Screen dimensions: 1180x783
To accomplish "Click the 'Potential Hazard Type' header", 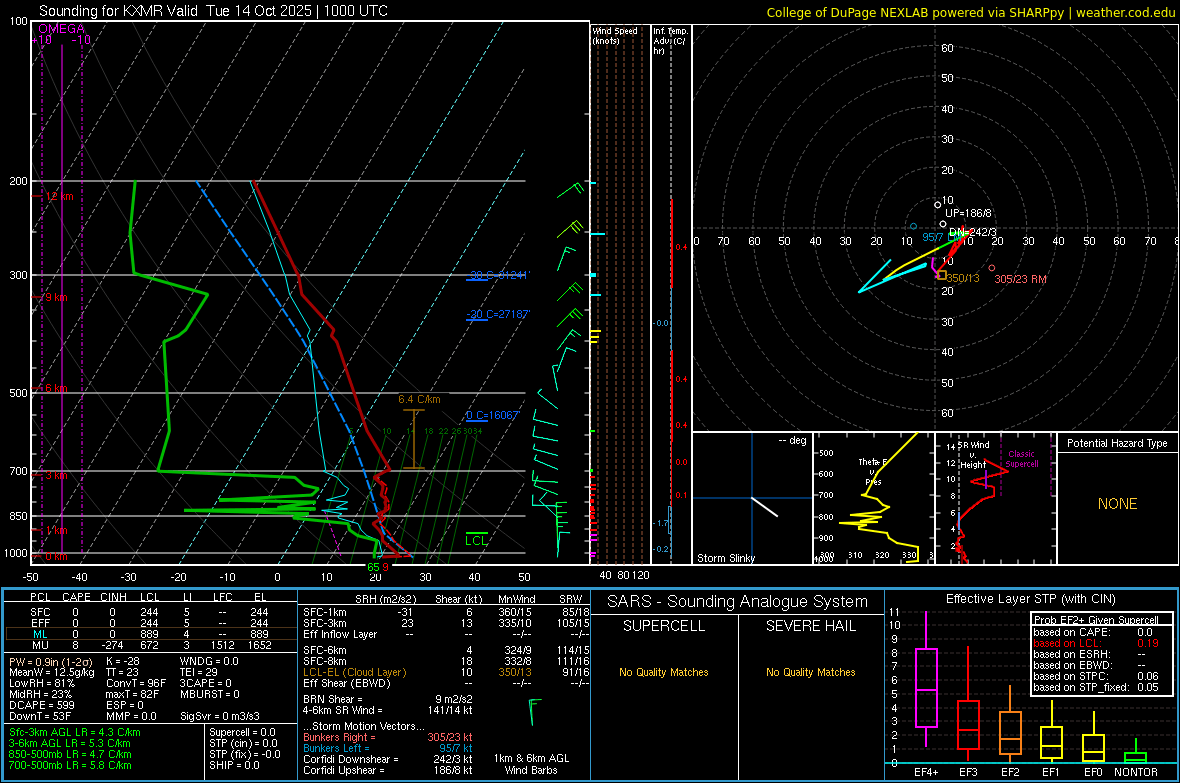I will coord(1117,443).
